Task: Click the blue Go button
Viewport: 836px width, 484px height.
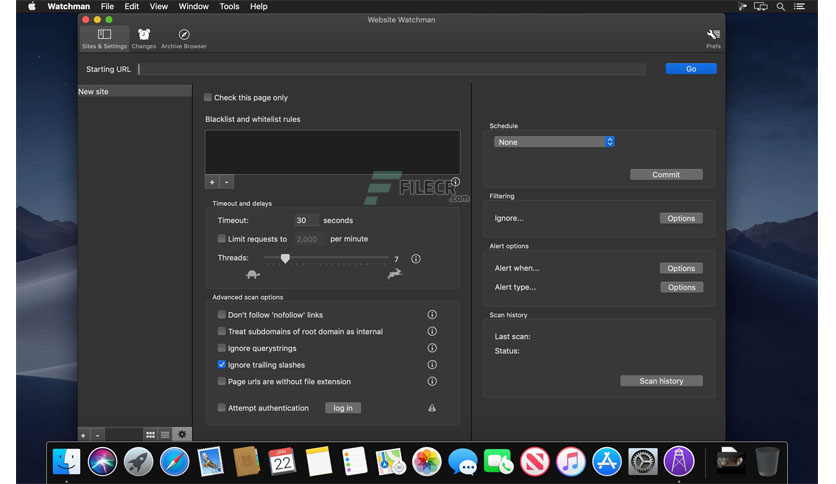Action: point(691,69)
